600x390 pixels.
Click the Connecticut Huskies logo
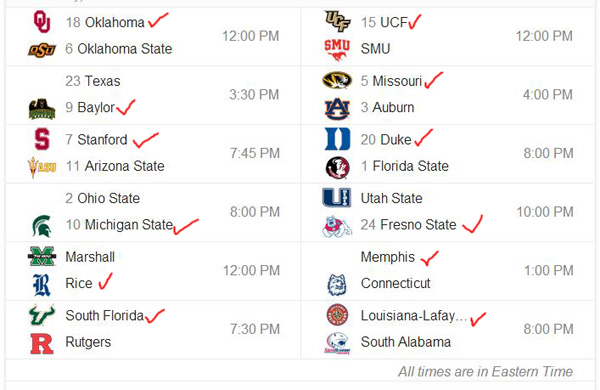(x=337, y=285)
